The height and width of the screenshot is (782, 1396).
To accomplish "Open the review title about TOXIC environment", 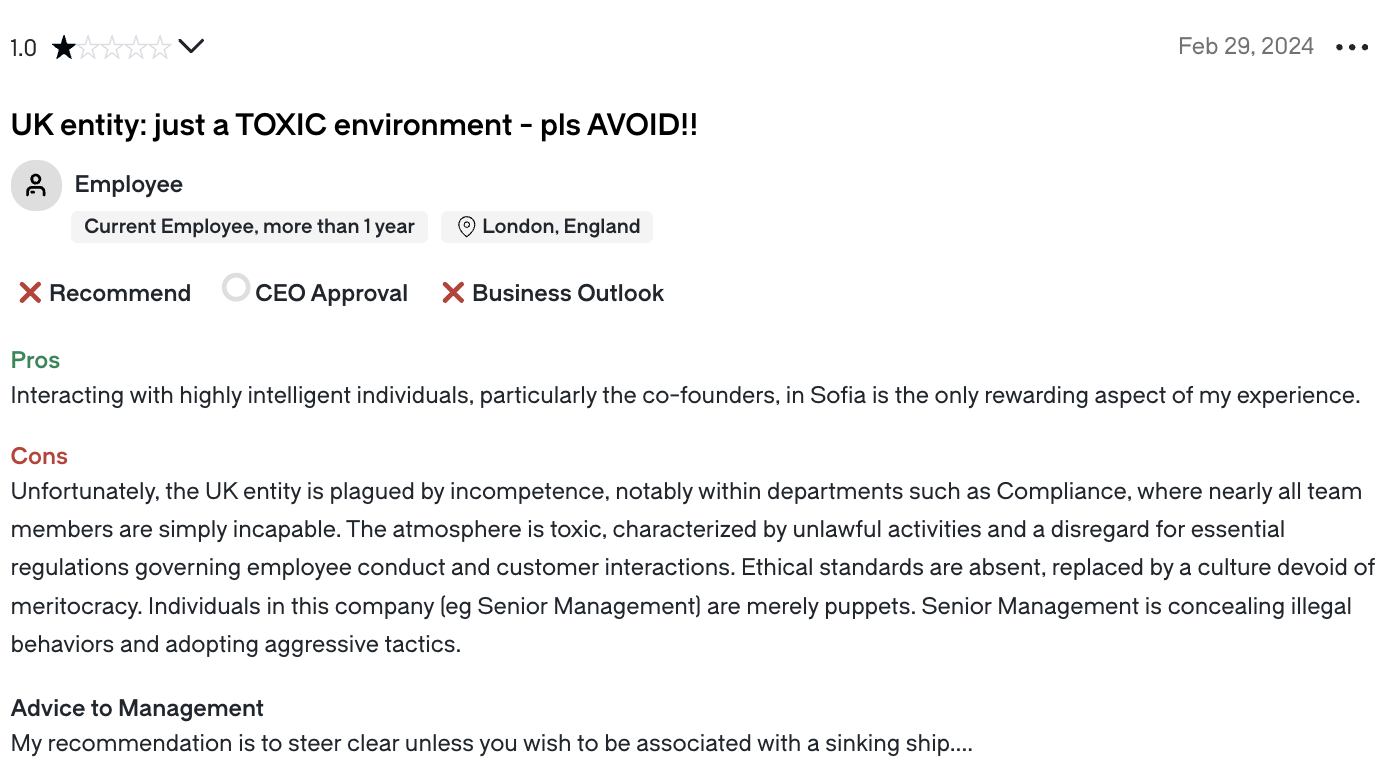I will tap(354, 125).
